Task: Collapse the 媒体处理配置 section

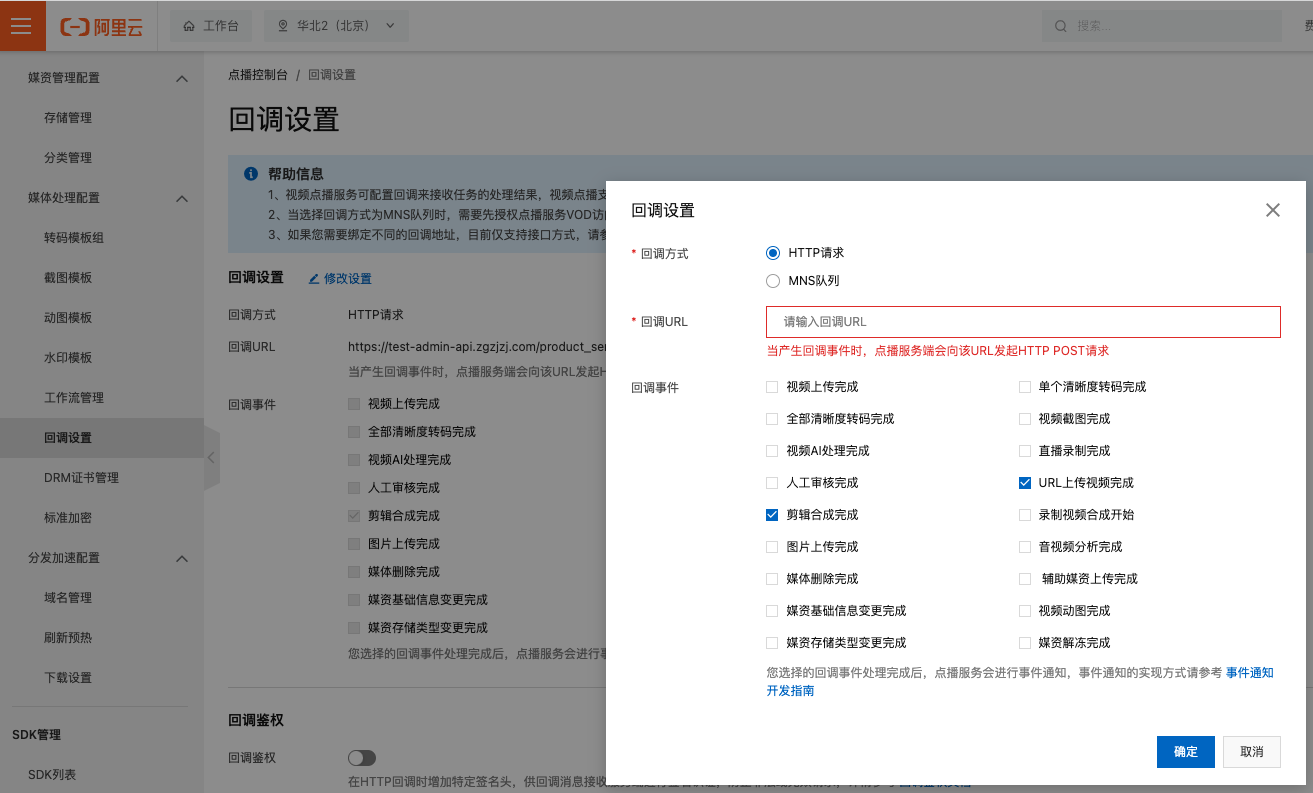Action: coord(182,198)
